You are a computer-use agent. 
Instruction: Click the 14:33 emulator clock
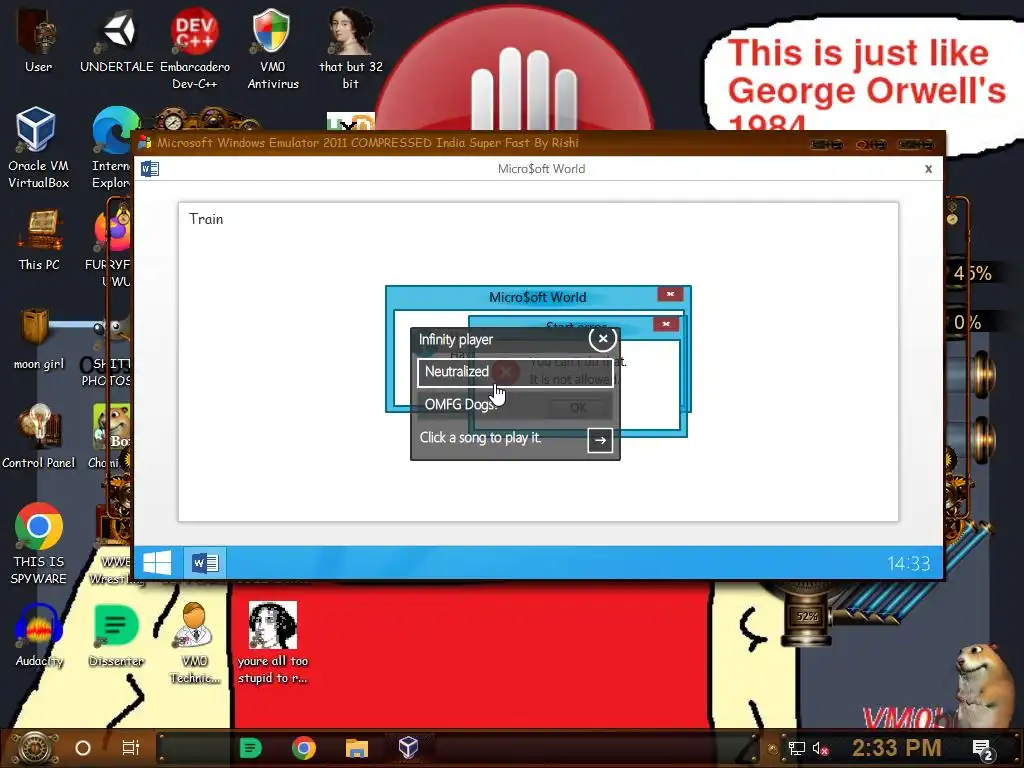coord(908,564)
